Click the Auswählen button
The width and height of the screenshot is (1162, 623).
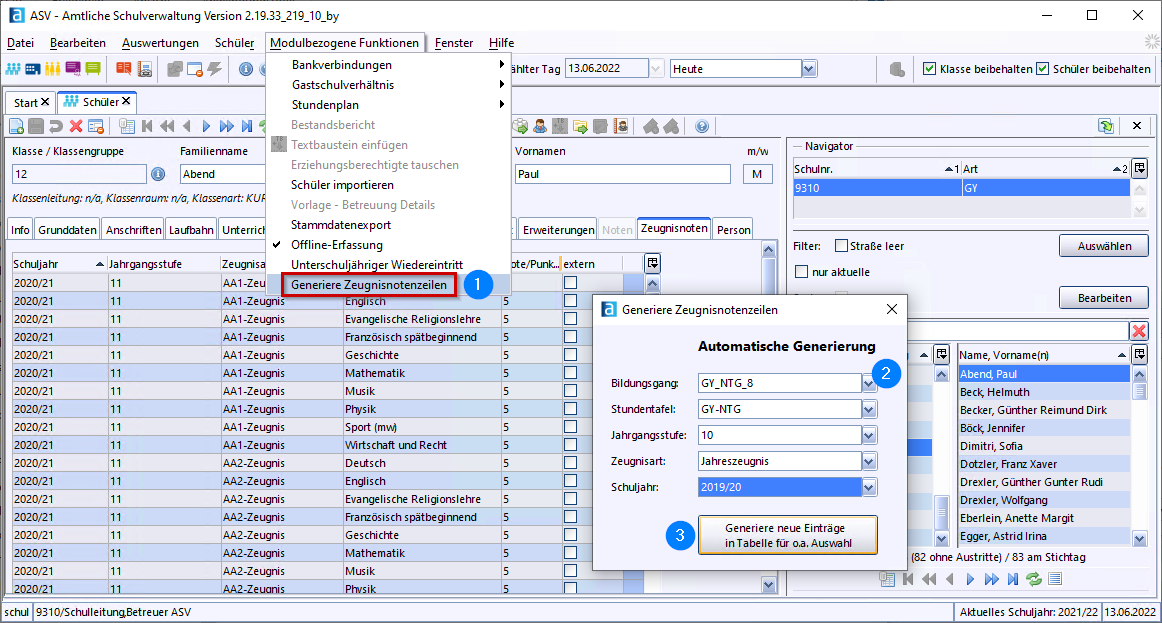(1104, 246)
